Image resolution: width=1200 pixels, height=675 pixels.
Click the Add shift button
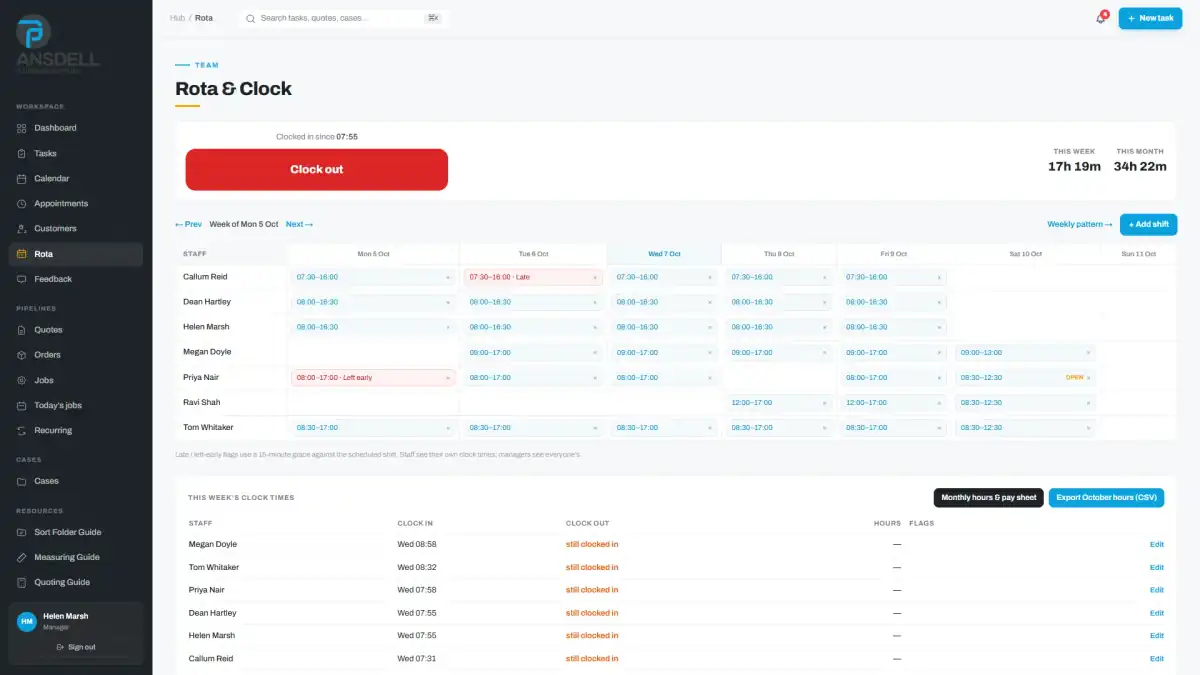1149,224
